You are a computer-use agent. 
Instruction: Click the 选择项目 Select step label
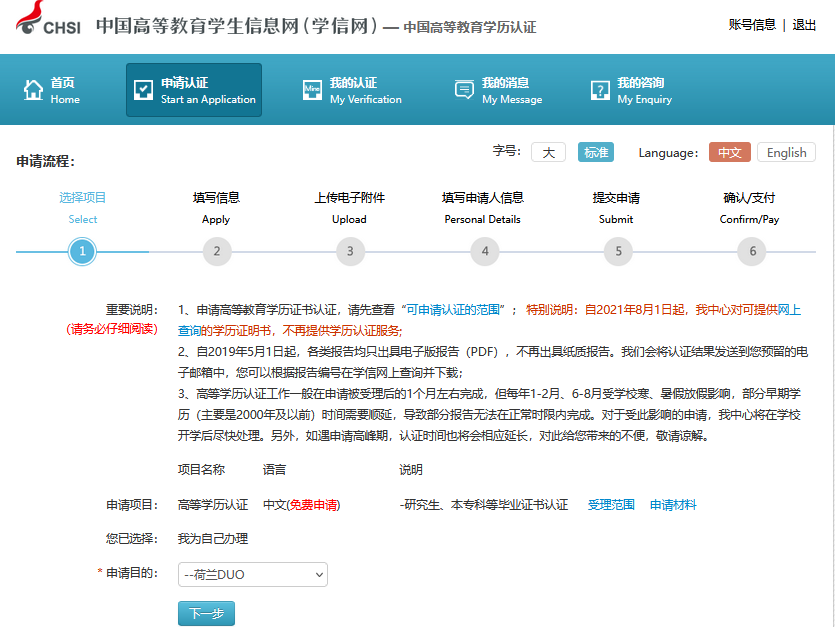83,208
